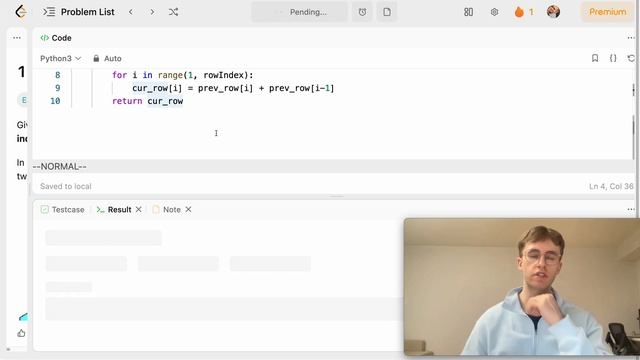Open the Problem List panel
640x360 pixels.
[79, 12]
